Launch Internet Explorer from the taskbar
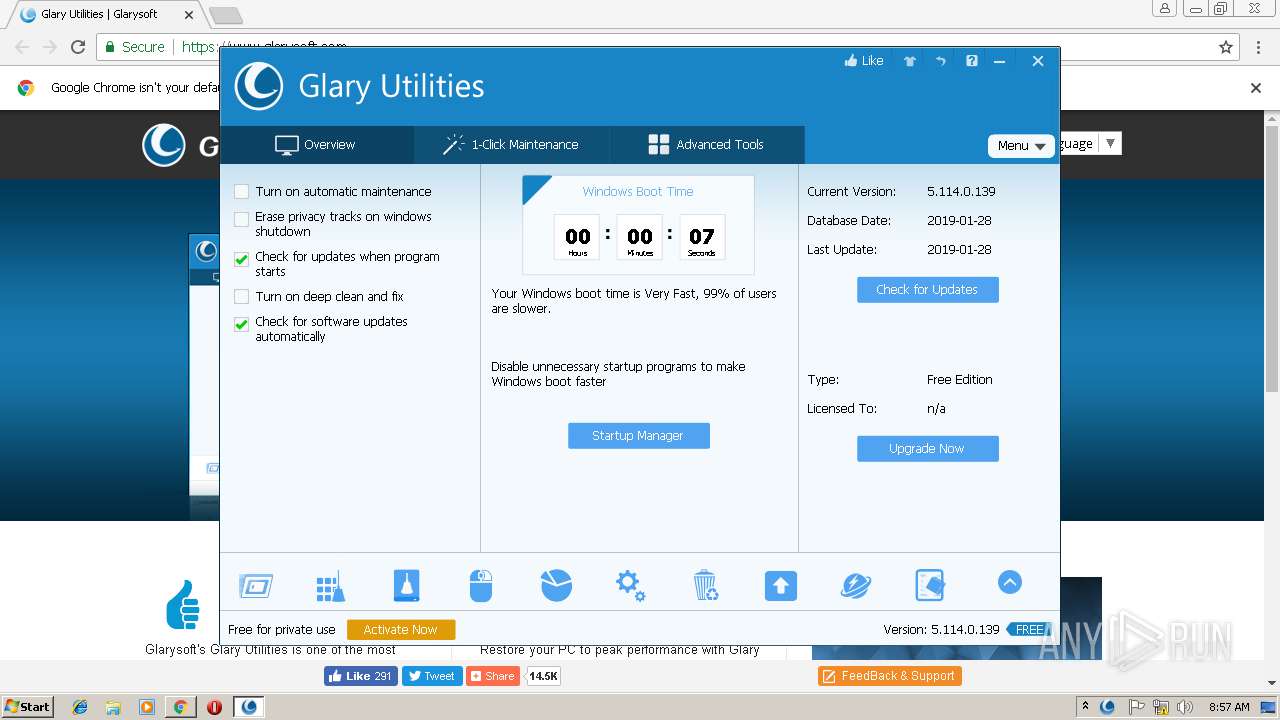This screenshot has height=720, width=1280. (x=80, y=707)
